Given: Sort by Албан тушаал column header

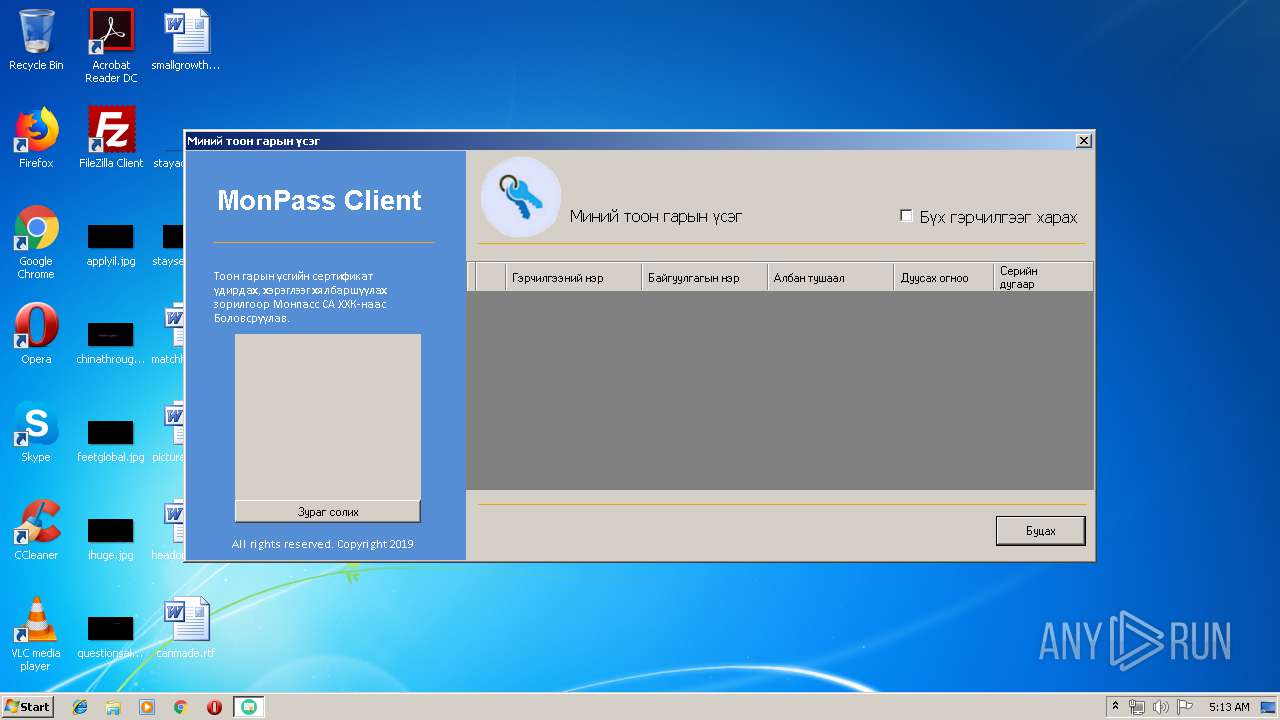Looking at the screenshot, I should [x=830, y=278].
